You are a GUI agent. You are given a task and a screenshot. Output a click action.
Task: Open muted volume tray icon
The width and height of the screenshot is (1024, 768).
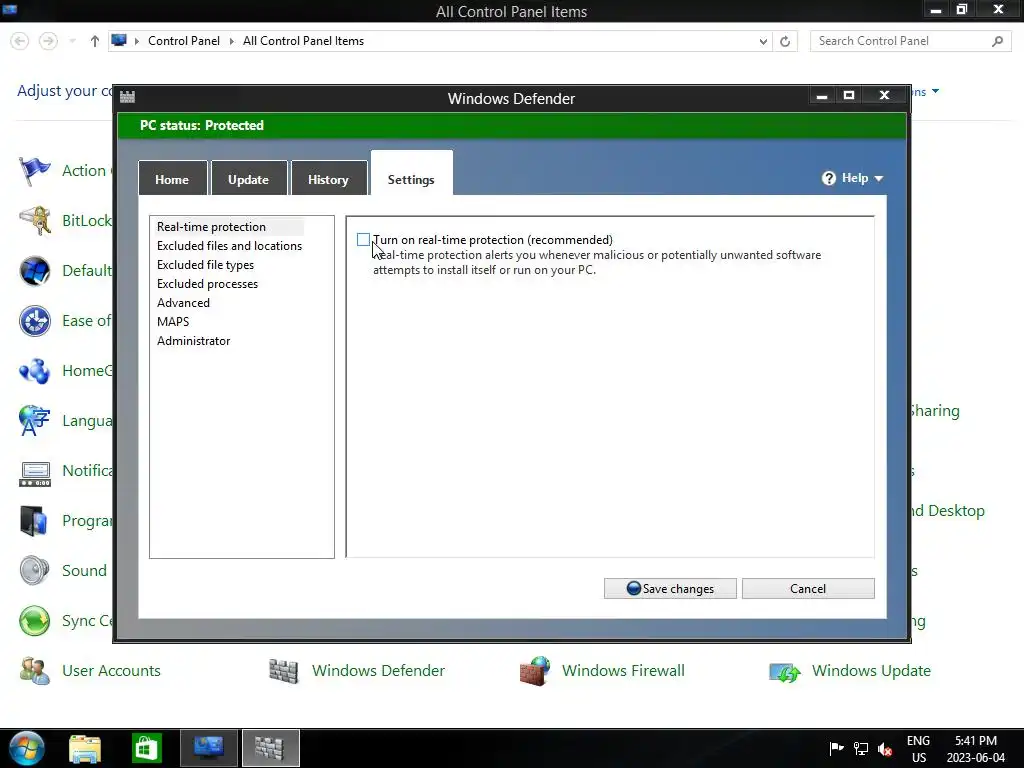885,749
